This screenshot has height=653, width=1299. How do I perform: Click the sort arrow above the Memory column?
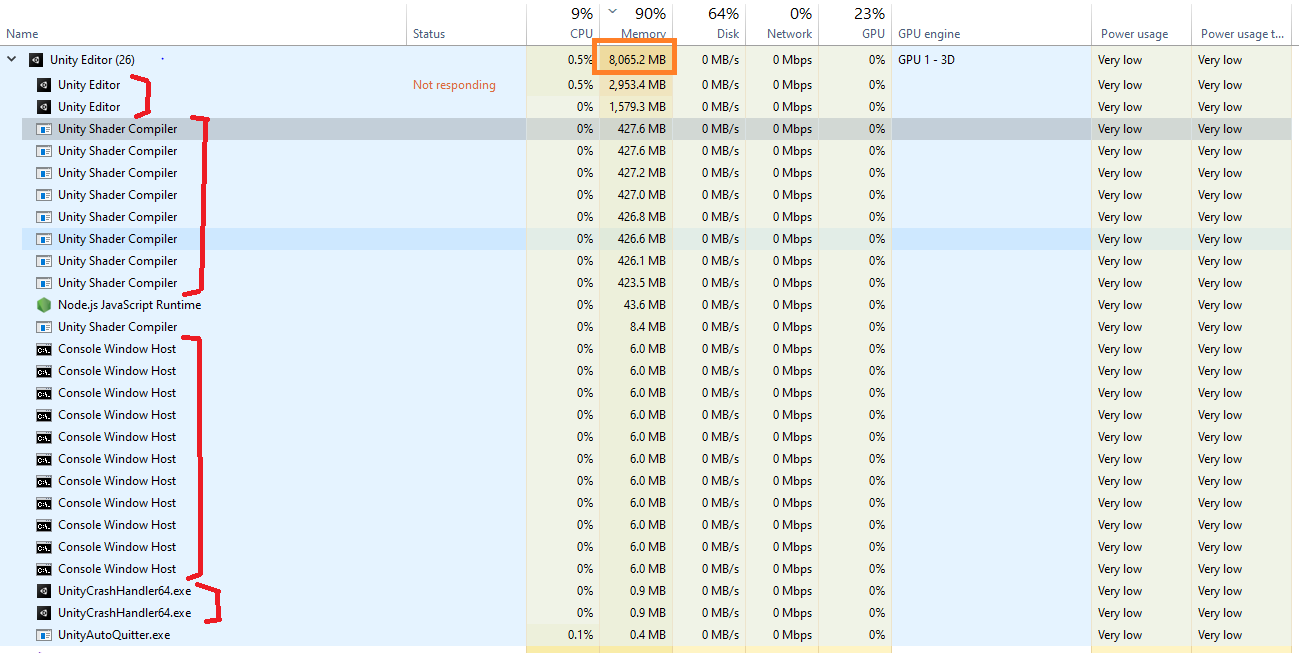click(612, 13)
